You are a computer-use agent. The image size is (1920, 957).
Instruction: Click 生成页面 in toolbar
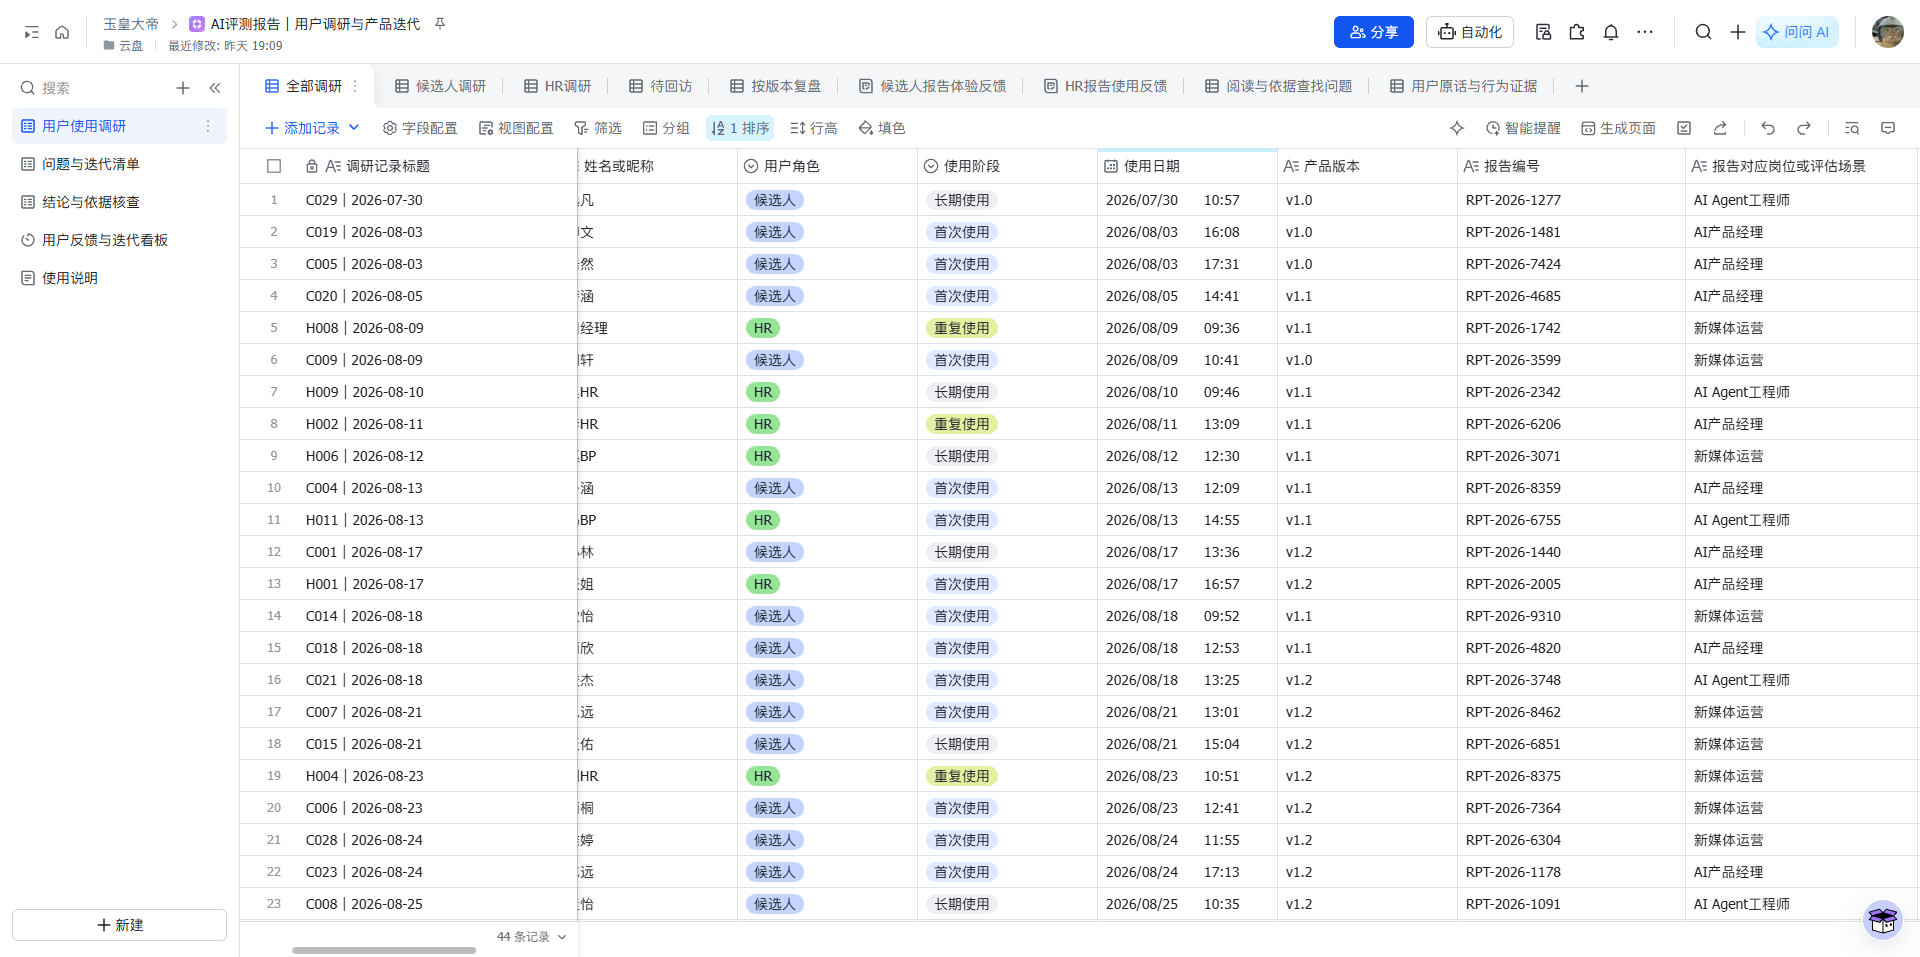(x=1618, y=128)
